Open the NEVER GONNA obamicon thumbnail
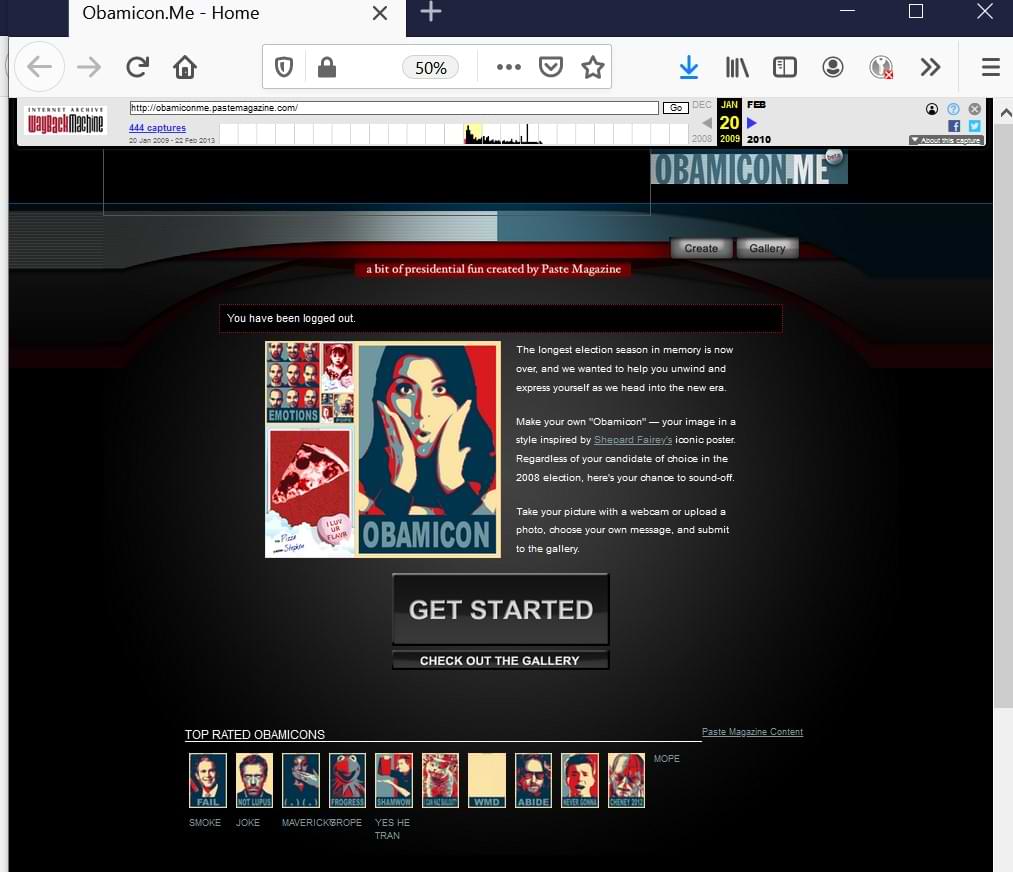The height and width of the screenshot is (872, 1013). pyautogui.click(x=580, y=780)
